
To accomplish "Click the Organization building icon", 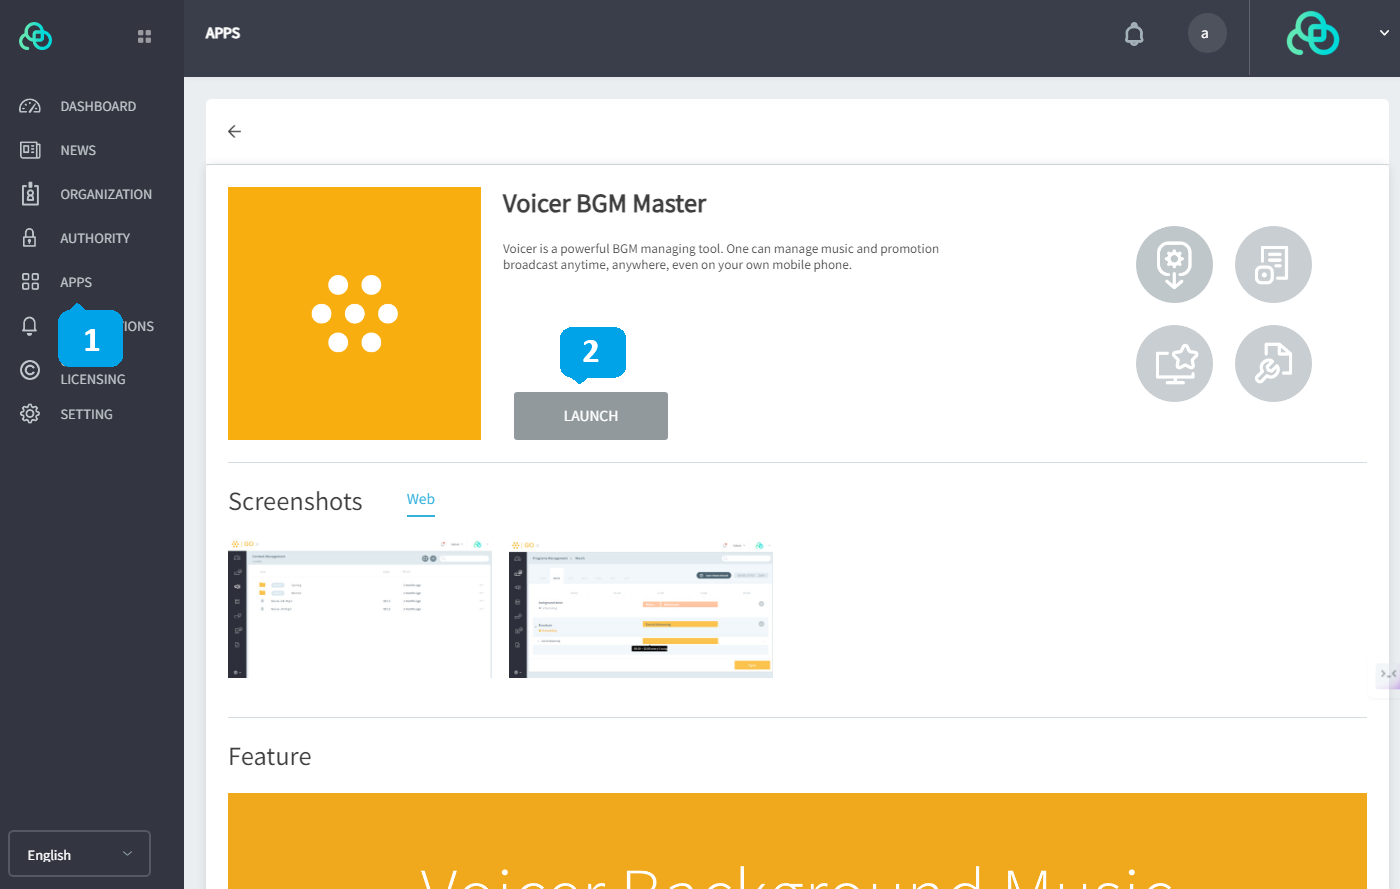I will pyautogui.click(x=30, y=194).
